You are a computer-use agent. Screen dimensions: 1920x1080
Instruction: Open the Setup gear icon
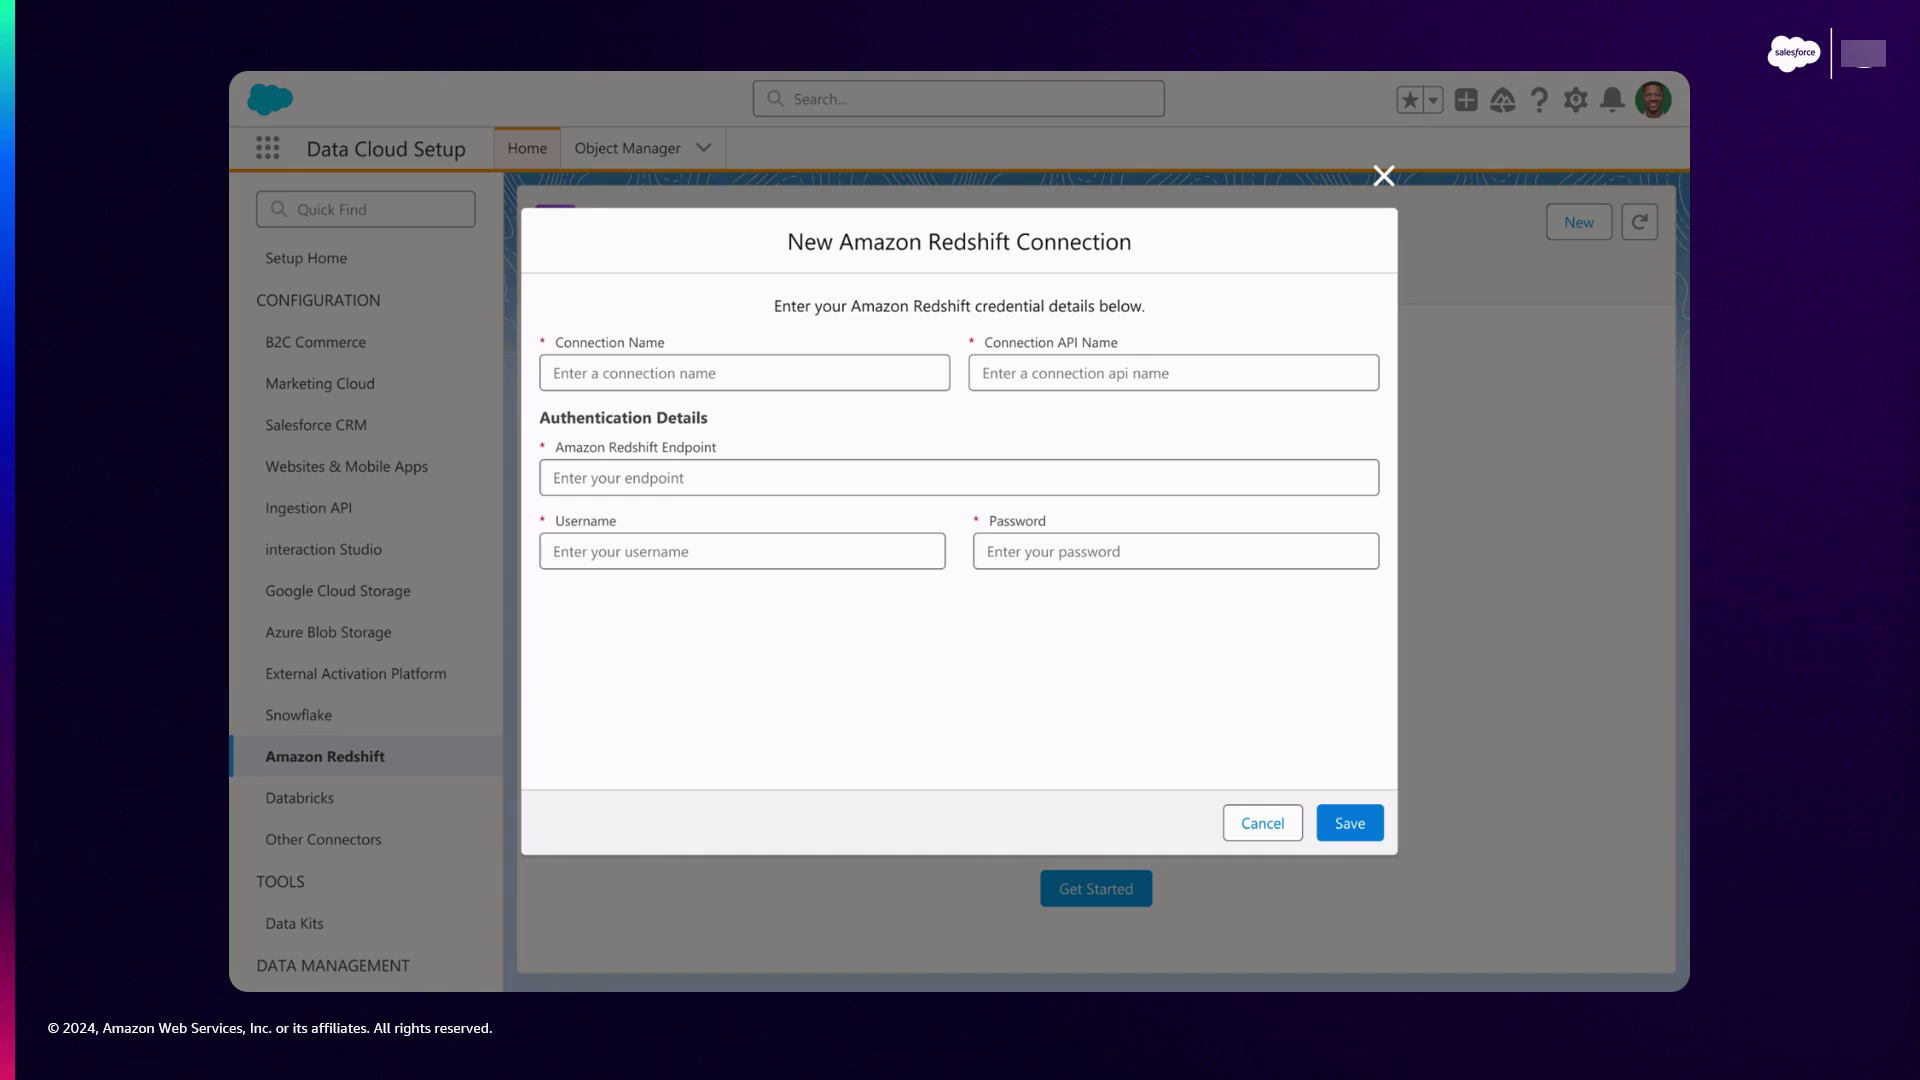1575,100
